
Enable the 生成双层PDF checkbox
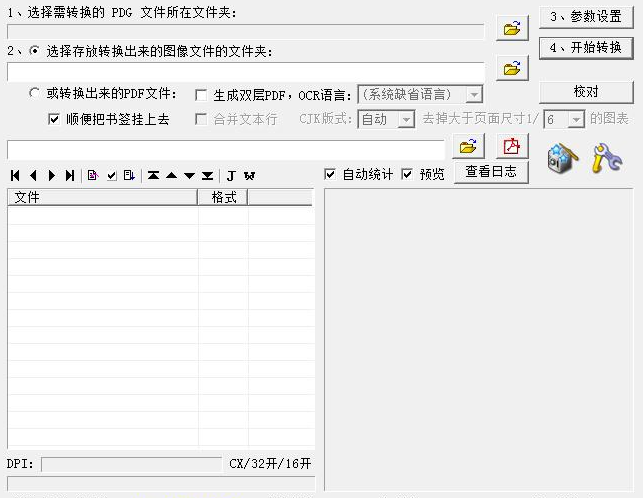[x=201, y=95]
